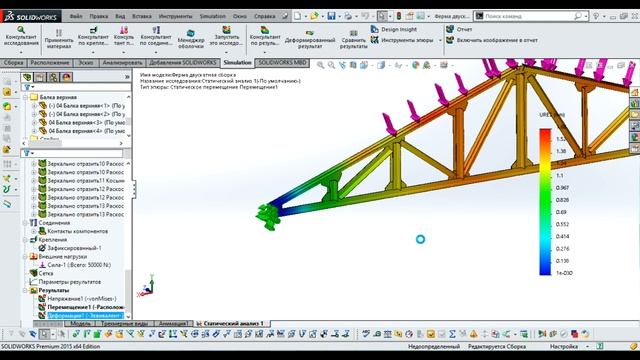Open the FeatureManager design tree tab
Screen dimensions: 640x360
click(27, 77)
